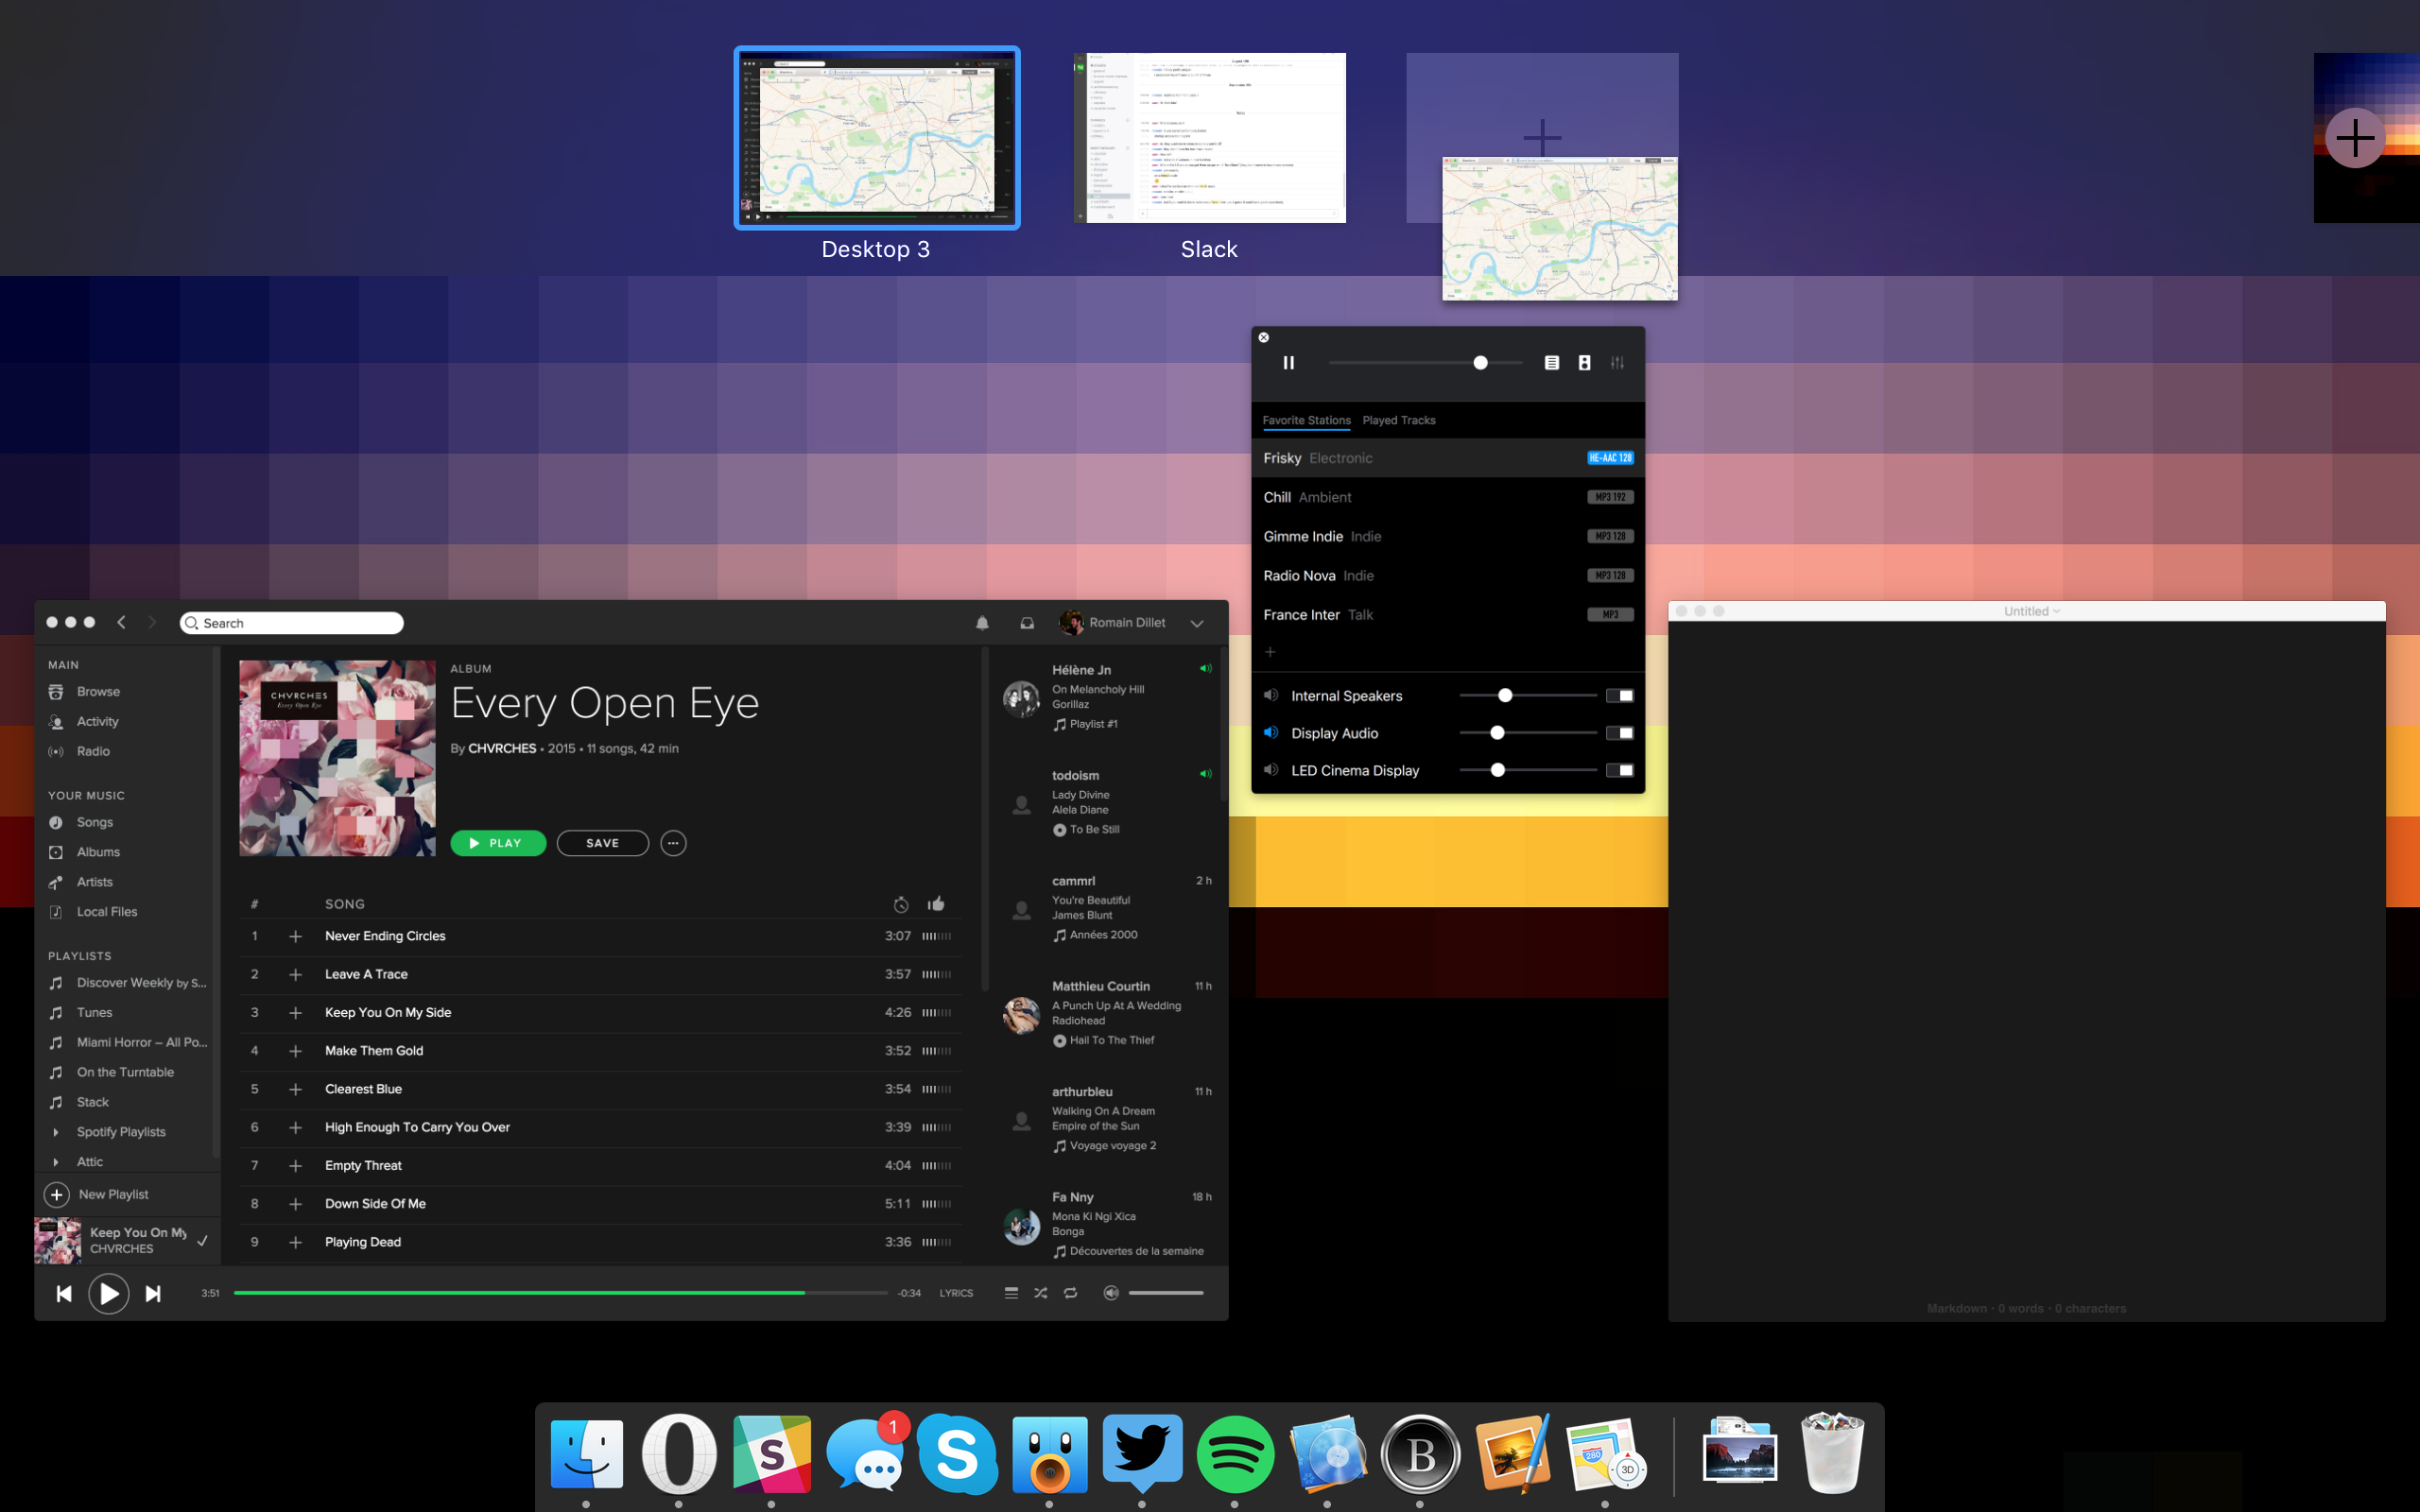Screen dimensions: 2420x1512
Task: Toggle shuffle in Spotify player bar
Action: 1040,1293
